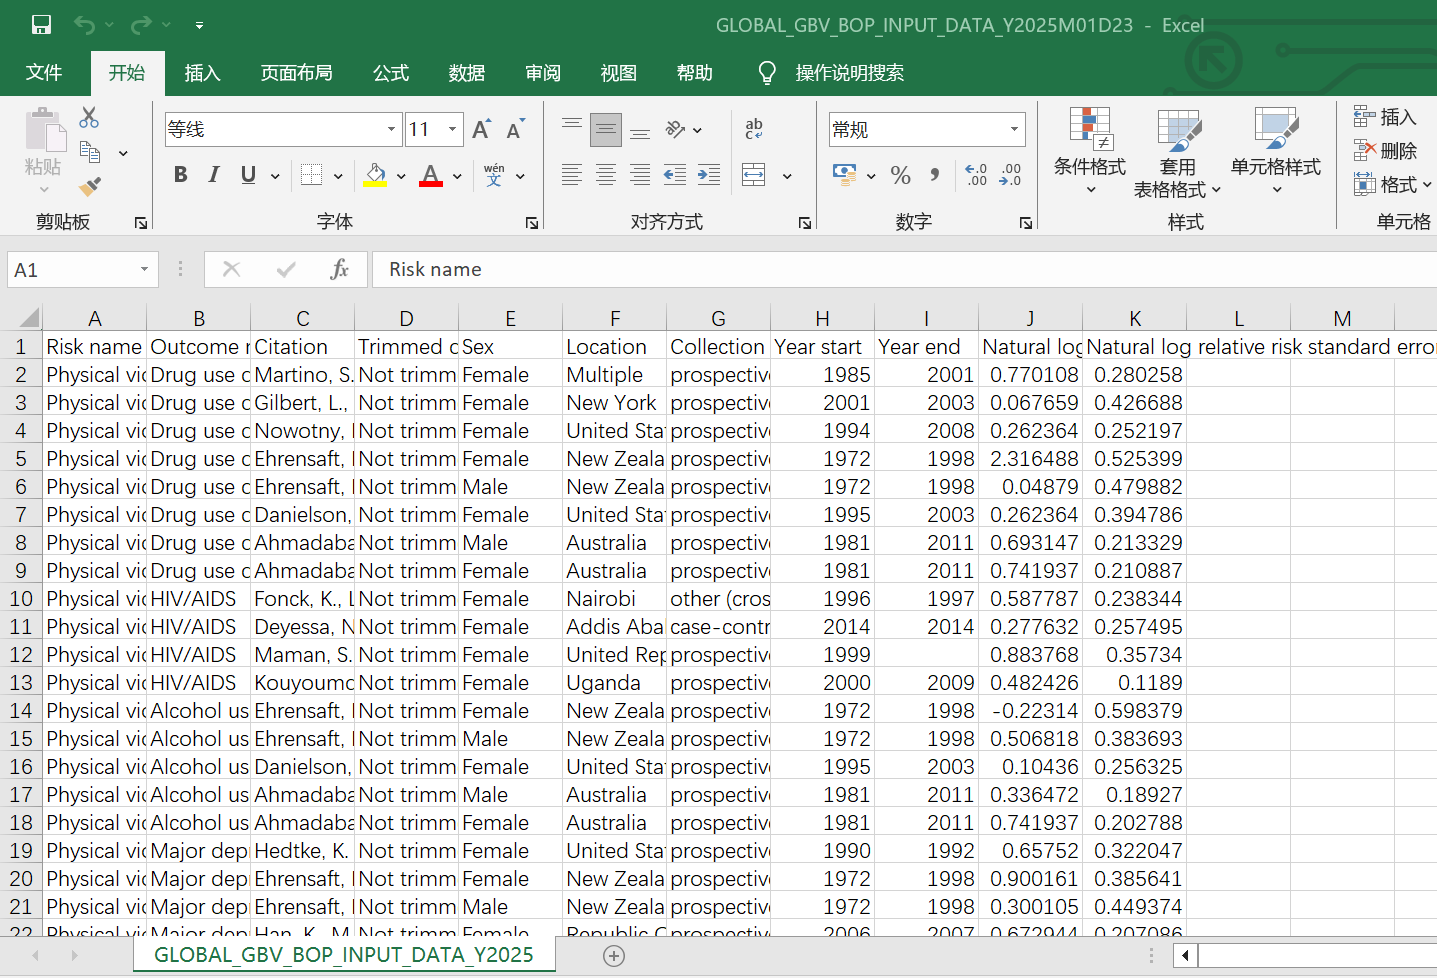Expand the font size dropdown
This screenshot has width=1437, height=978.
(452, 129)
